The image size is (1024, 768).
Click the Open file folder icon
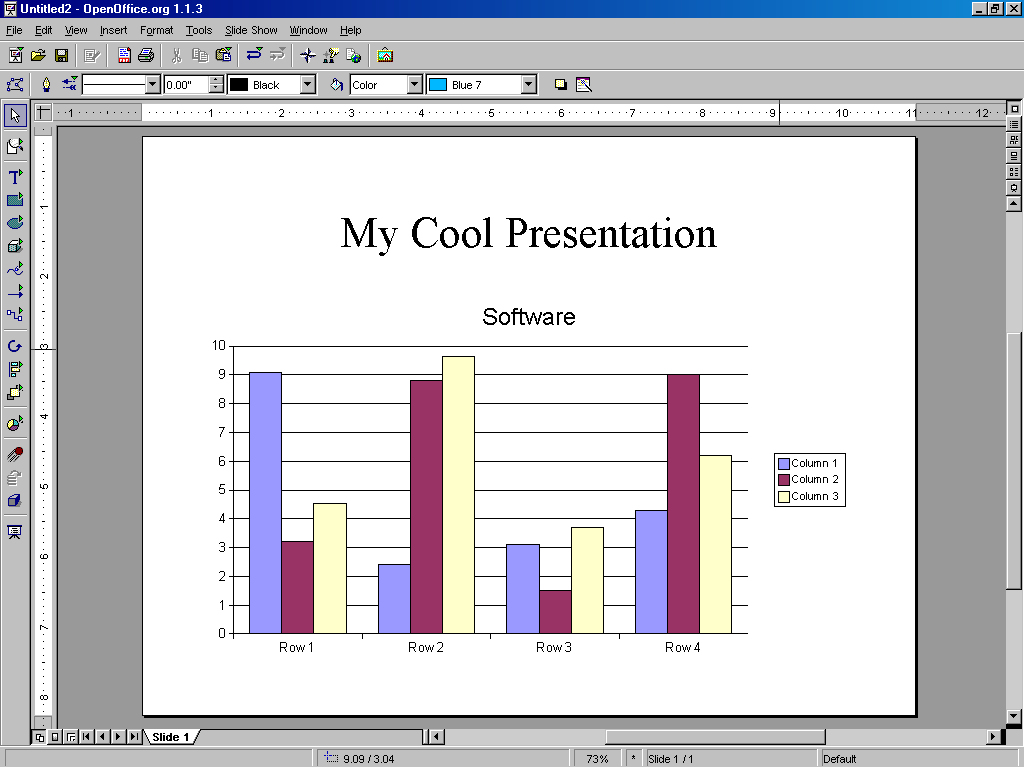[x=38, y=55]
